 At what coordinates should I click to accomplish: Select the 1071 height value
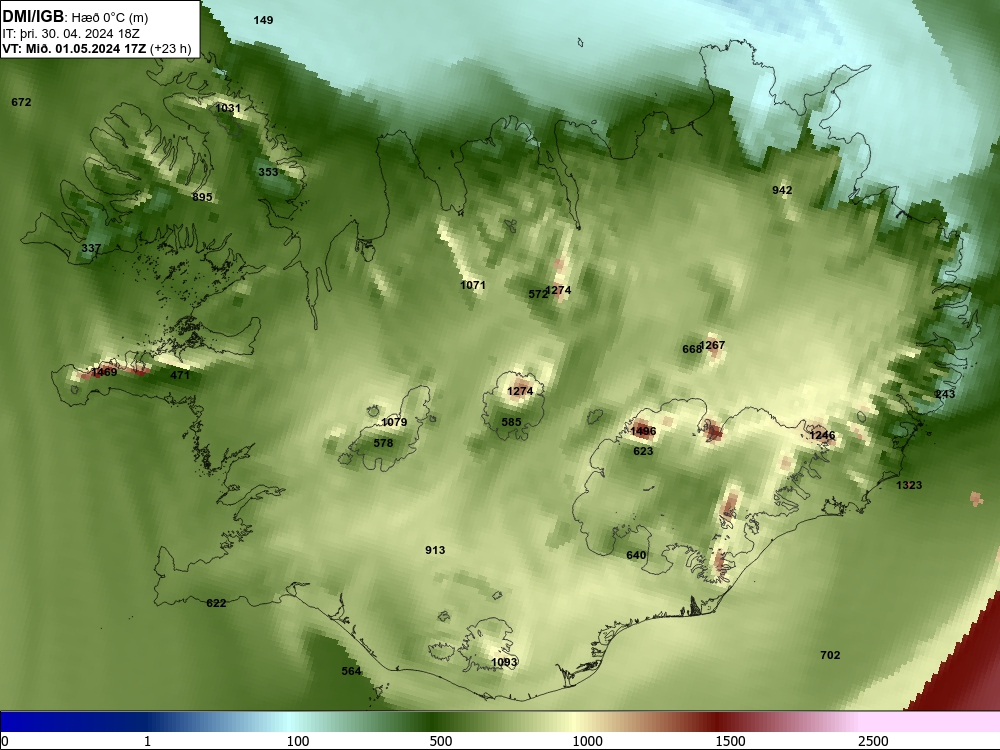(x=473, y=285)
